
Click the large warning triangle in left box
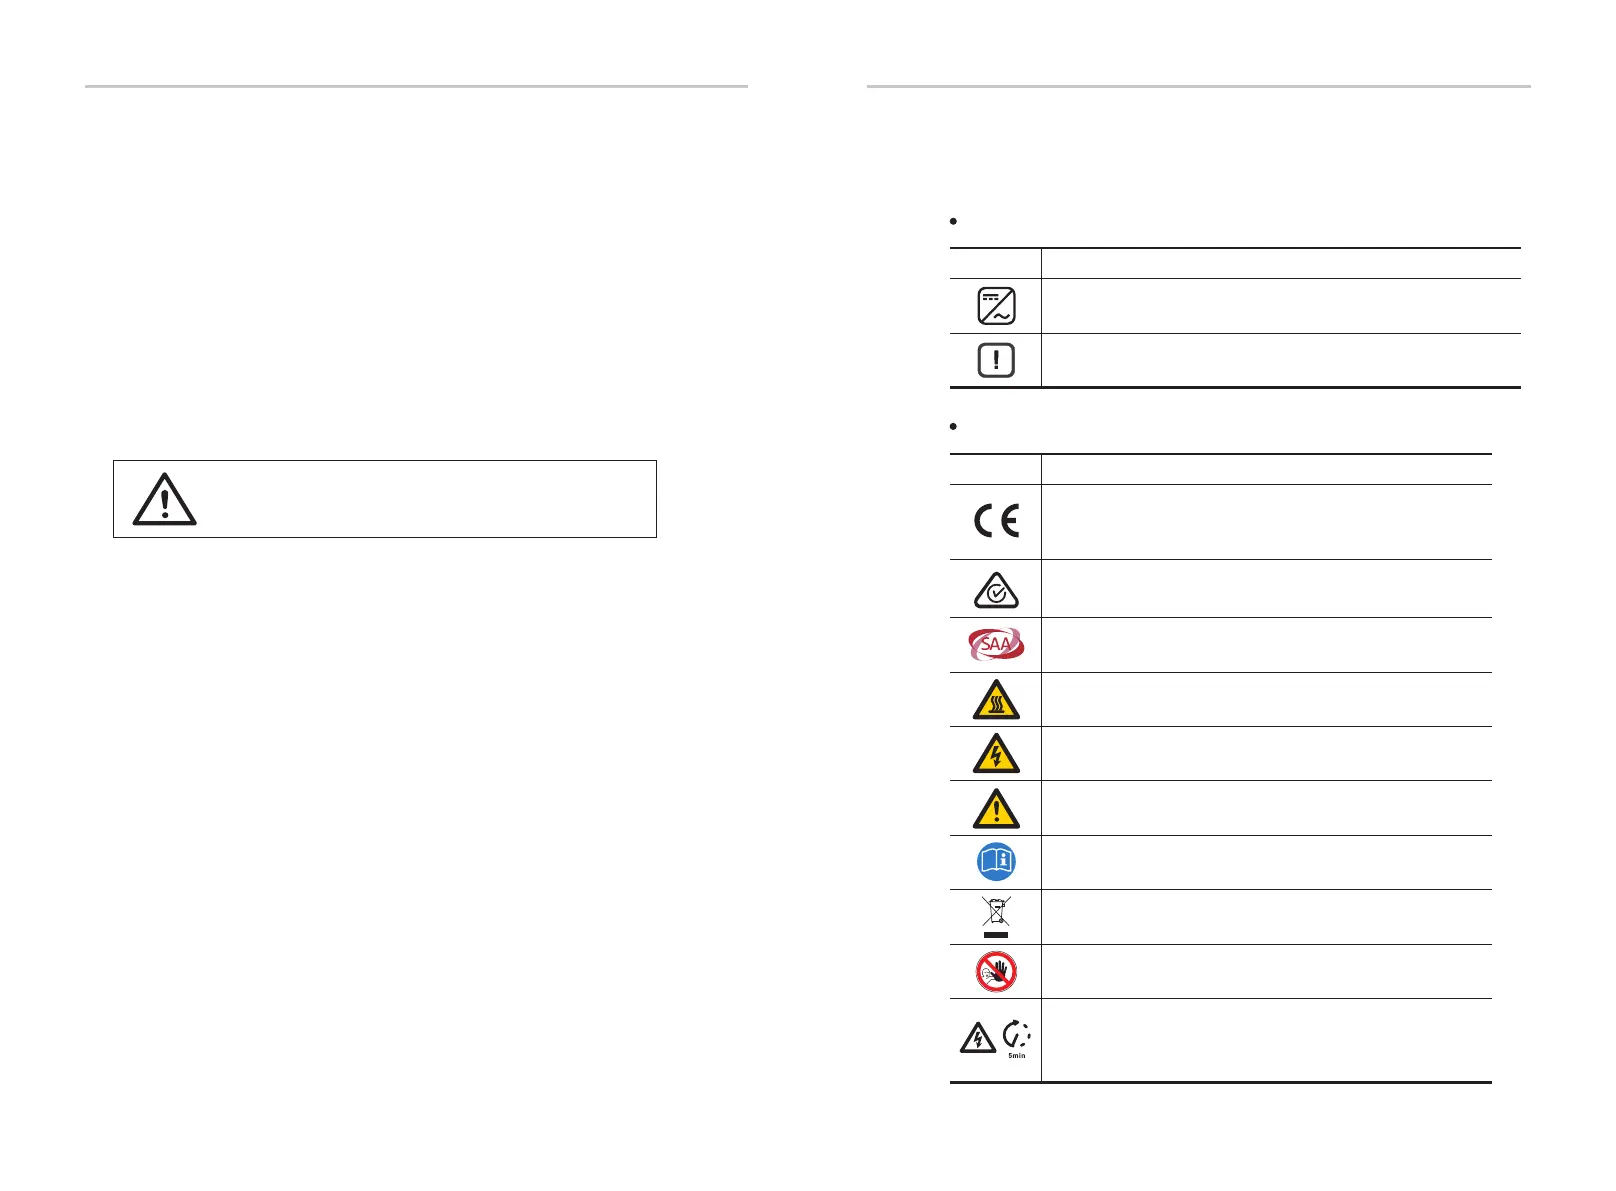click(x=165, y=499)
